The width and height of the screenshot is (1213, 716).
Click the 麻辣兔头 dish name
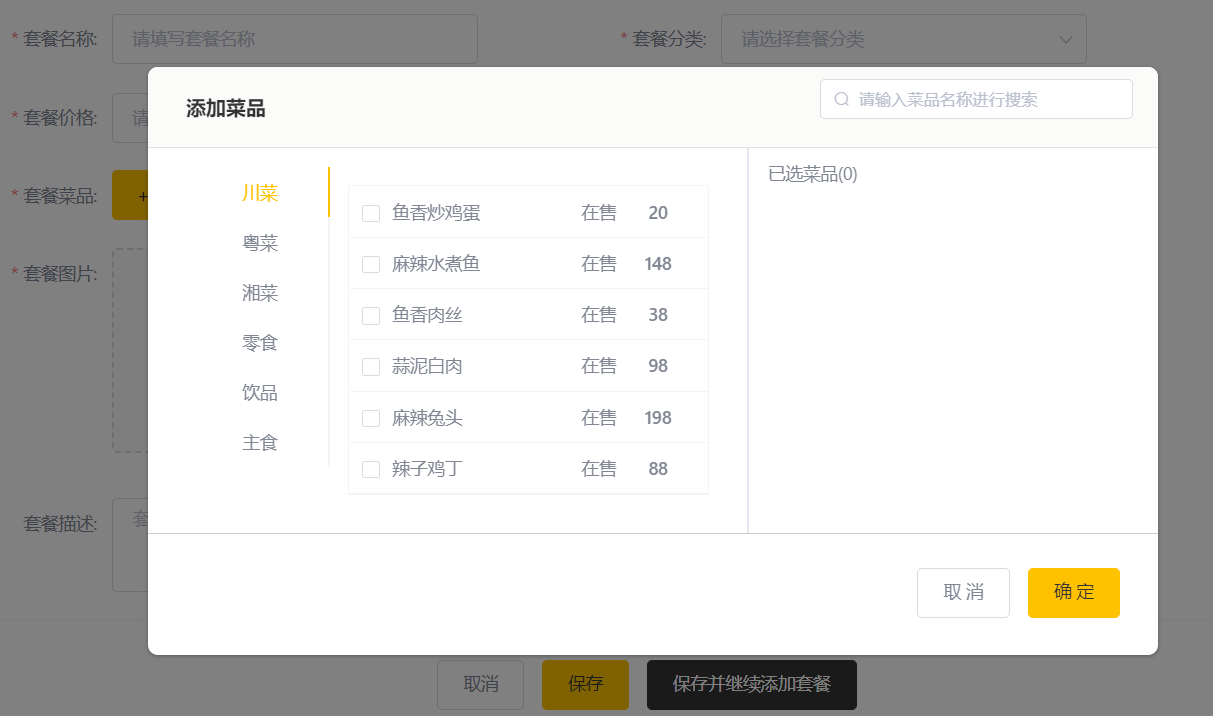point(427,418)
